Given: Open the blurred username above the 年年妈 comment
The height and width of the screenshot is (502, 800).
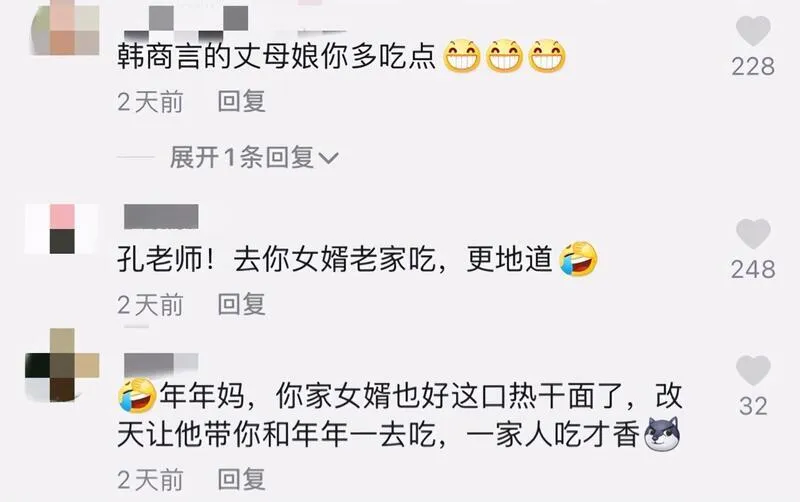Looking at the screenshot, I should coord(161,363).
